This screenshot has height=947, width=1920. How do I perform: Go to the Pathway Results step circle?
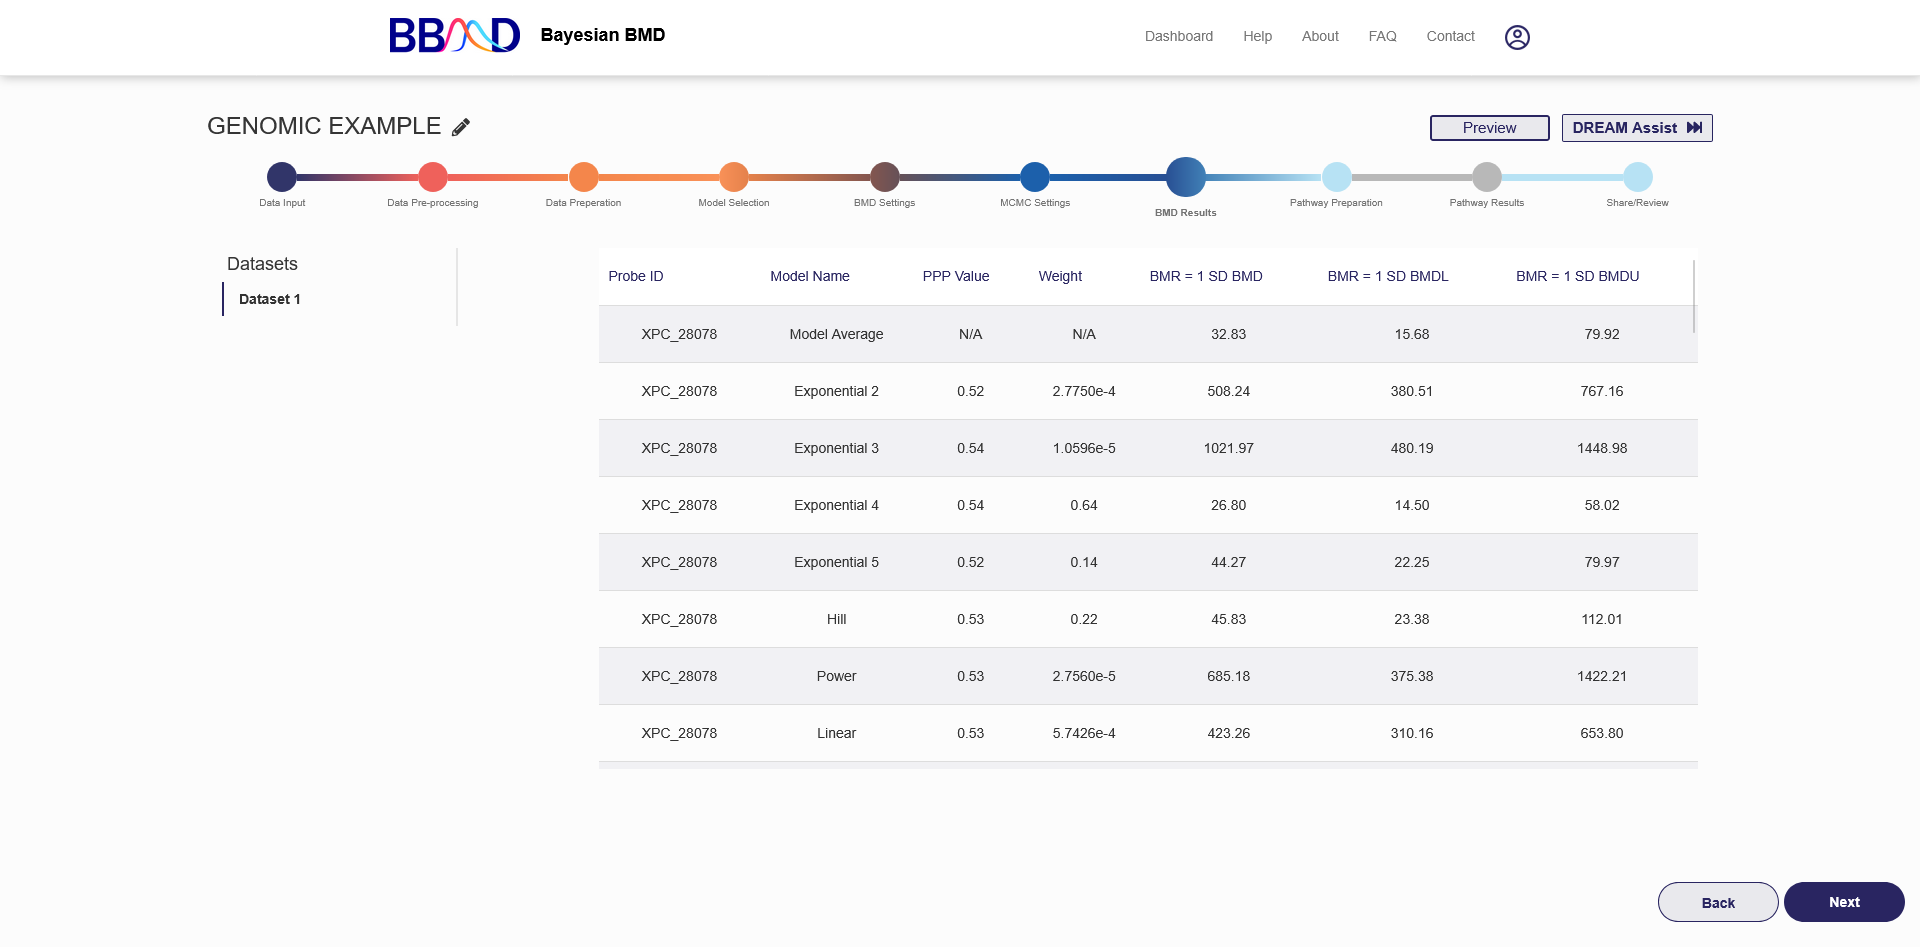click(x=1487, y=177)
